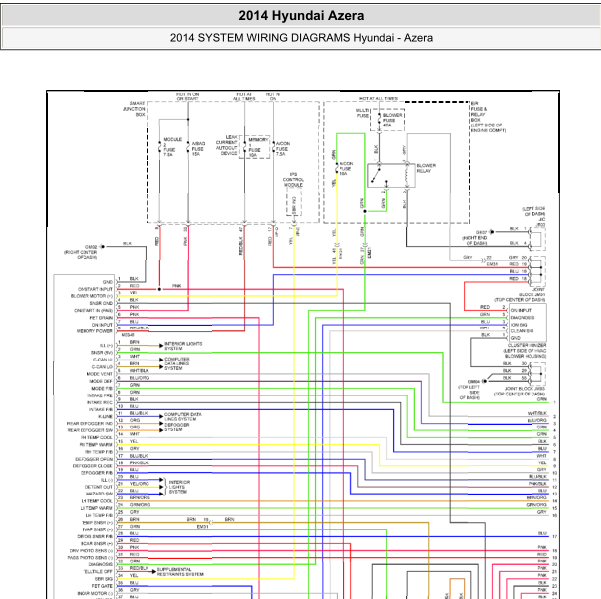
Task: Click the 'E/R FUSE & RELAY BOX' label
Action: (479, 112)
